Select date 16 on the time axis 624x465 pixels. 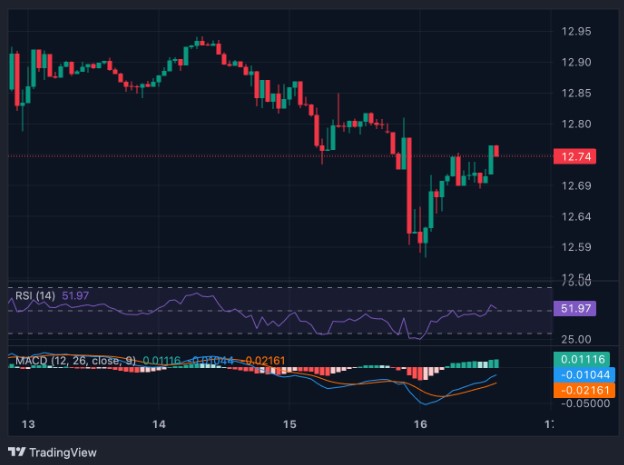(420, 424)
